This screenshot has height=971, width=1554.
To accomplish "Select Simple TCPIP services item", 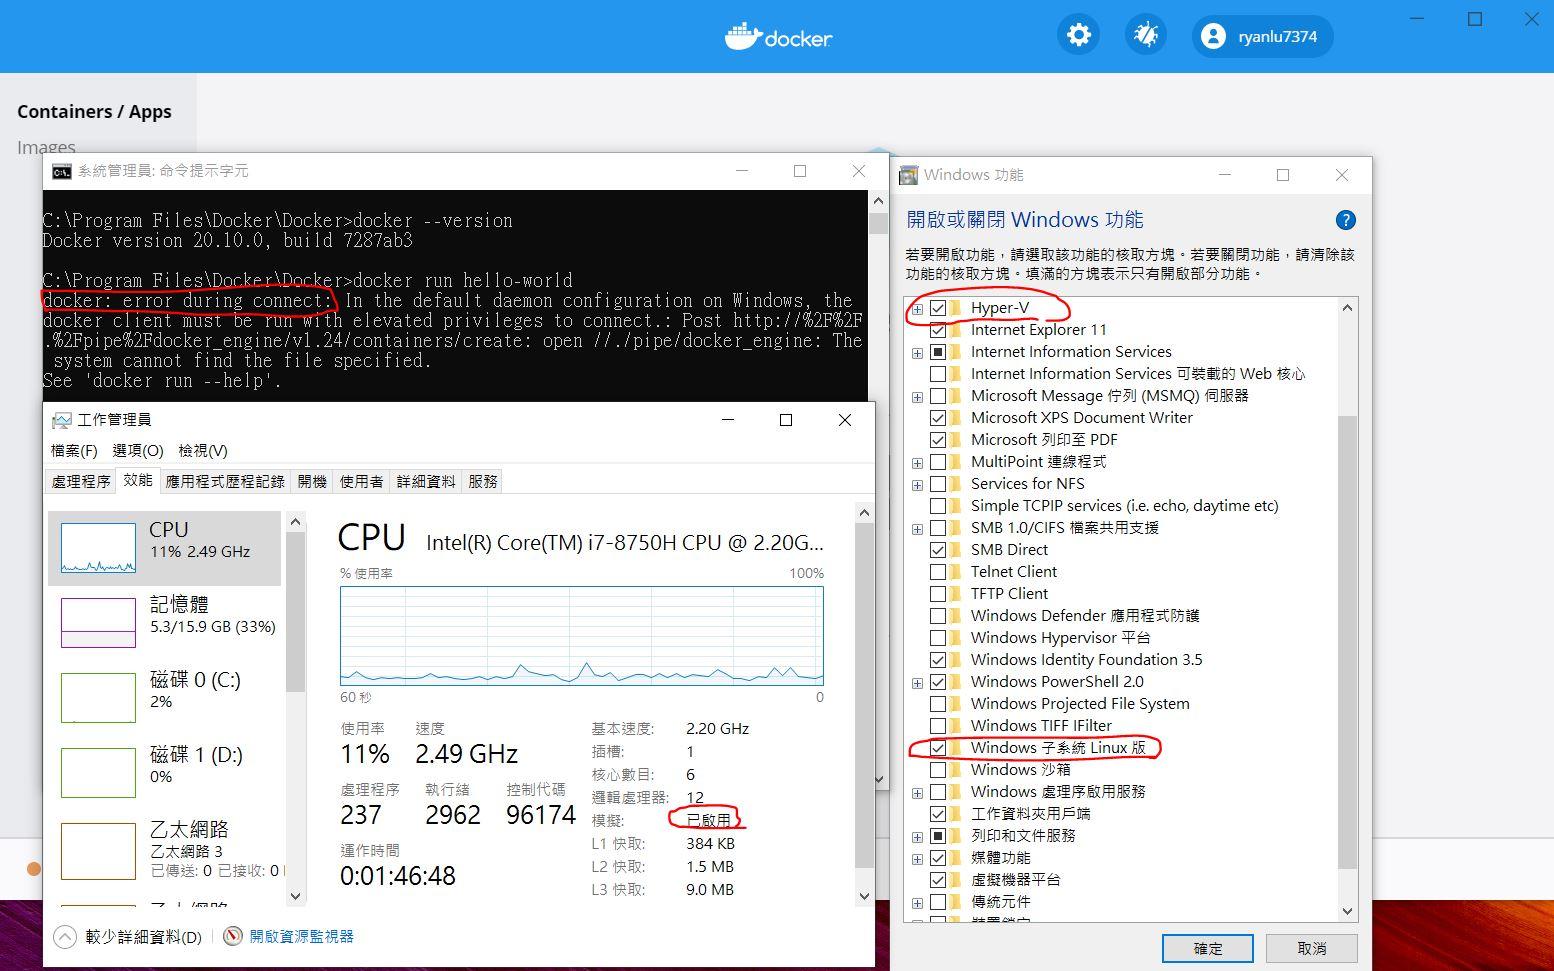I will click(1125, 506).
